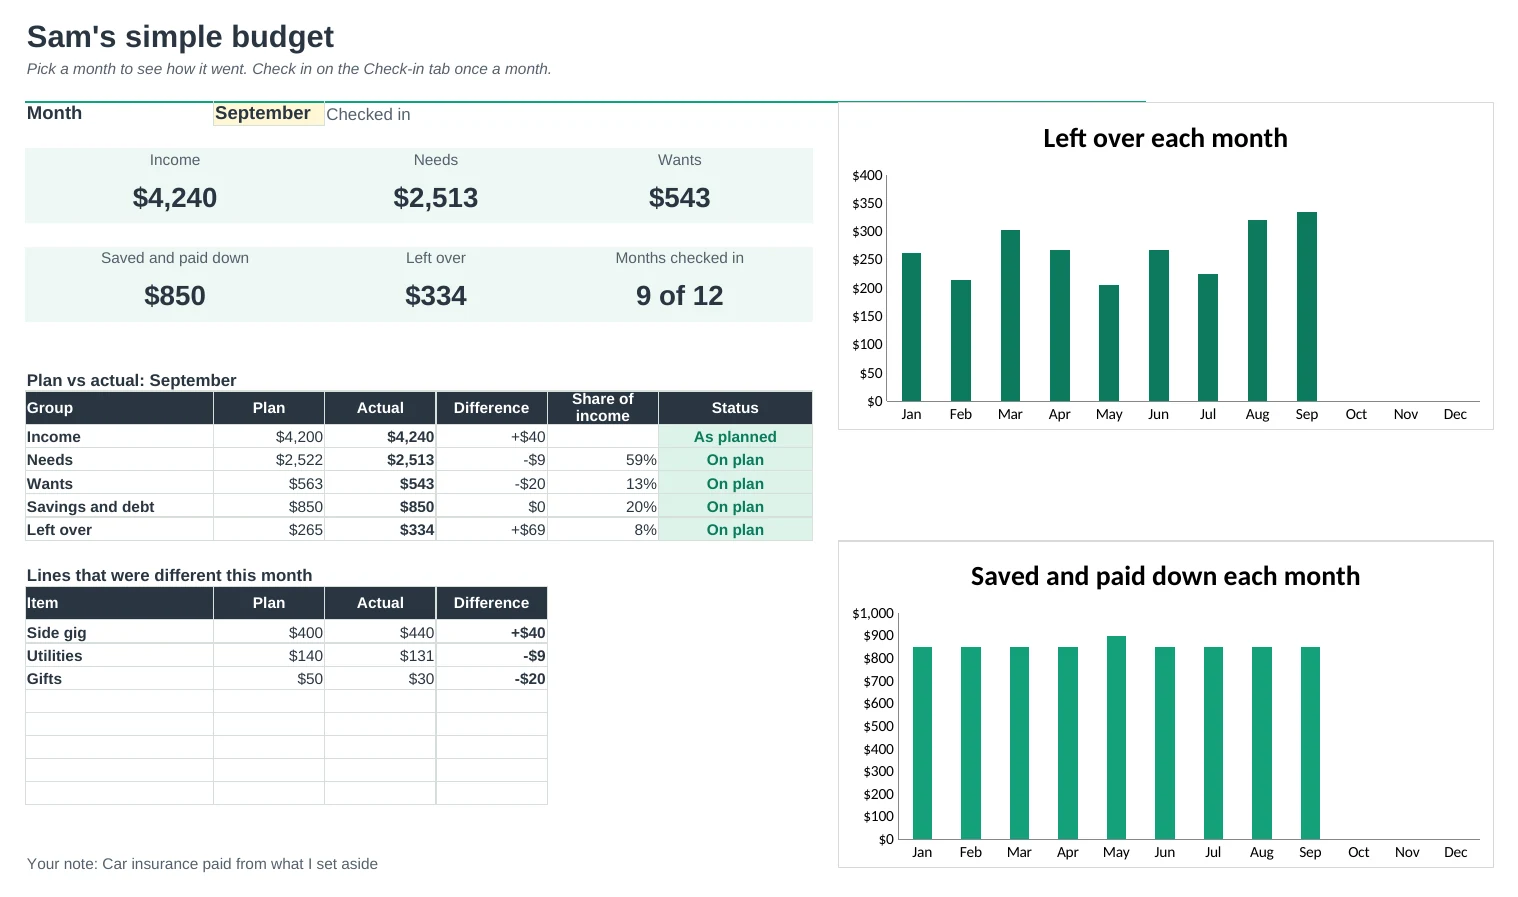Image resolution: width=1518 pixels, height=897 pixels.
Task: Click the "Utilities" row label
Action: [x=55, y=656]
